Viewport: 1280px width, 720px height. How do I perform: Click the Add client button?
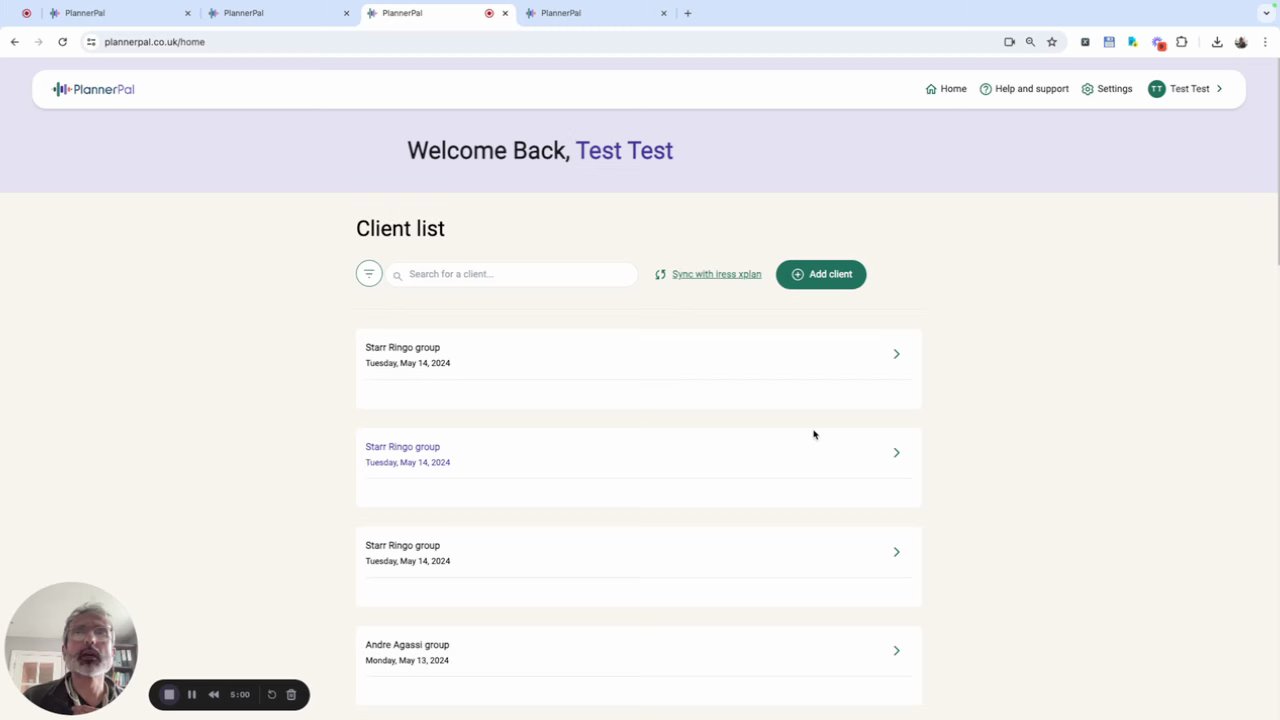[x=821, y=274]
